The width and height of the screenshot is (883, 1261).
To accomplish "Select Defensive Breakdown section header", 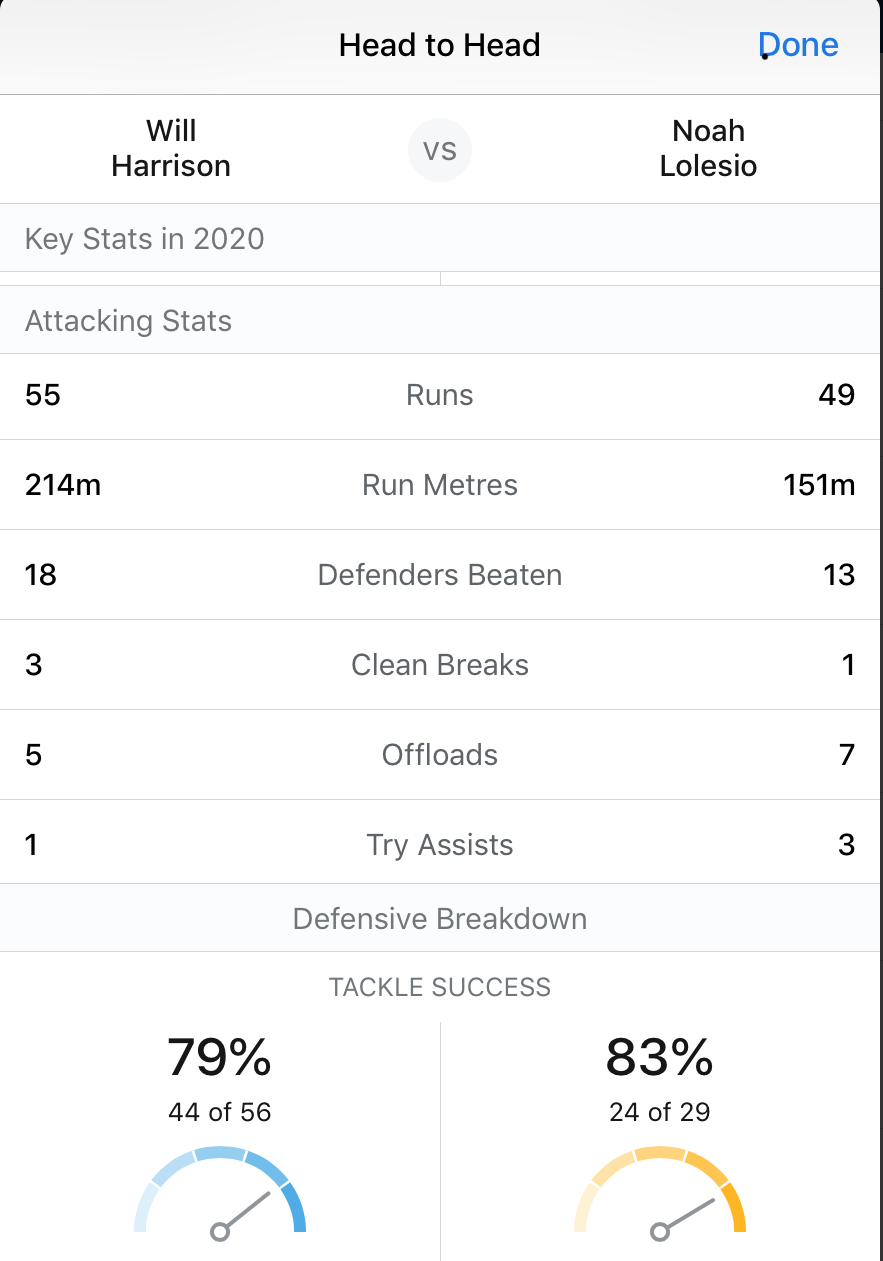I will [x=440, y=919].
